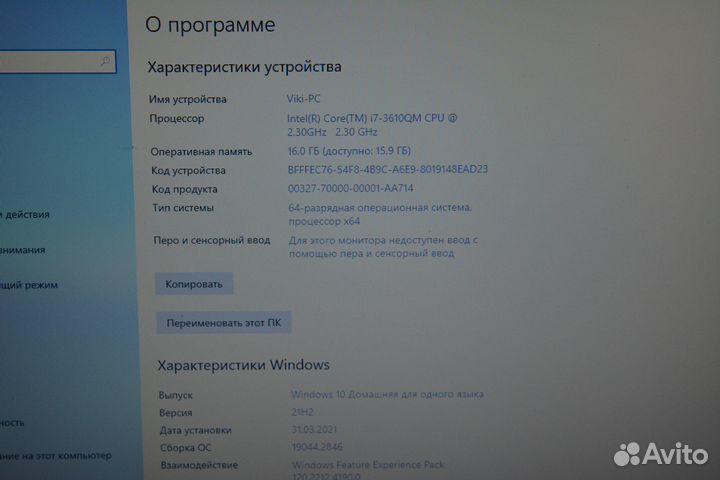This screenshot has height=480, width=720.
Task: Click the Имя устройства label
Action: (187, 99)
